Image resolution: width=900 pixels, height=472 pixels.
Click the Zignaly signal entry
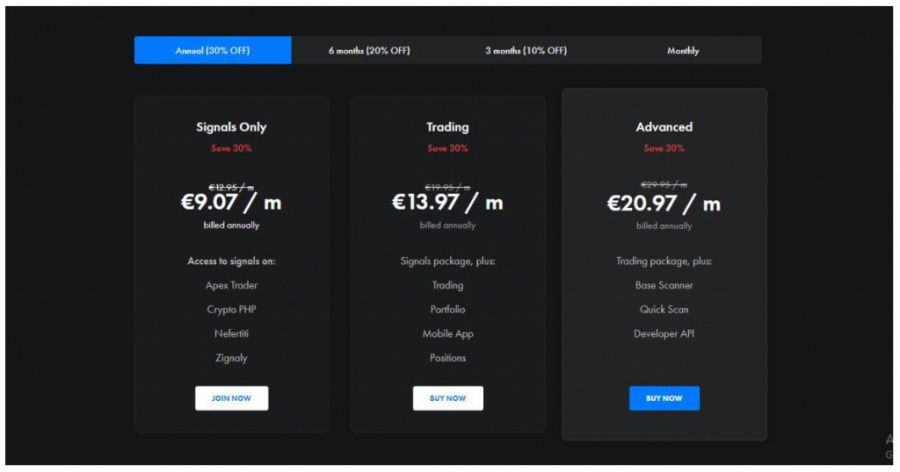click(x=231, y=358)
